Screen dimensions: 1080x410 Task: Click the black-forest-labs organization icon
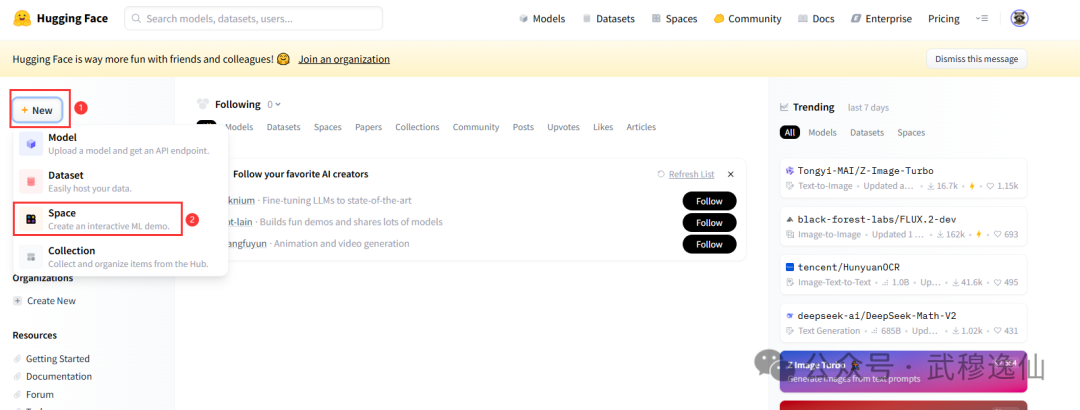click(x=790, y=218)
